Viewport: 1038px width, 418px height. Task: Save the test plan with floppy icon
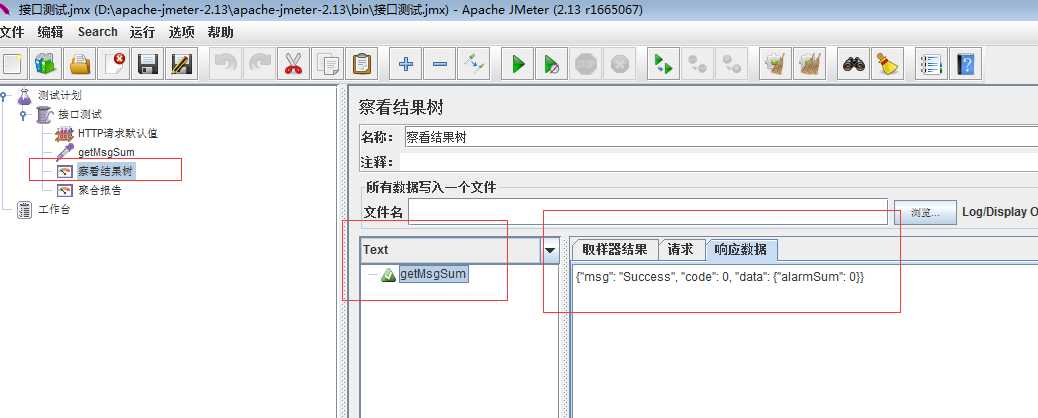click(x=148, y=64)
